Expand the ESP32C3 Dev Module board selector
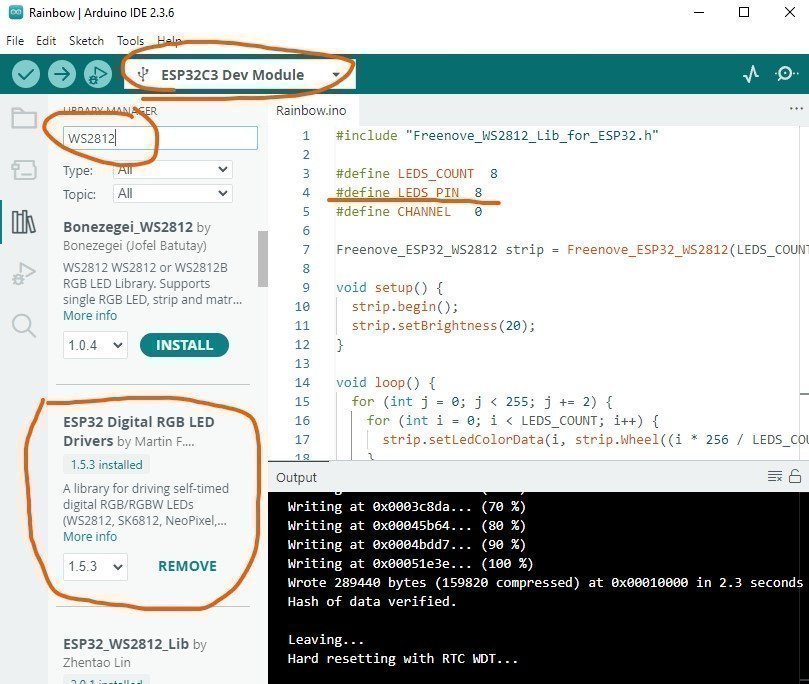 click(240, 75)
